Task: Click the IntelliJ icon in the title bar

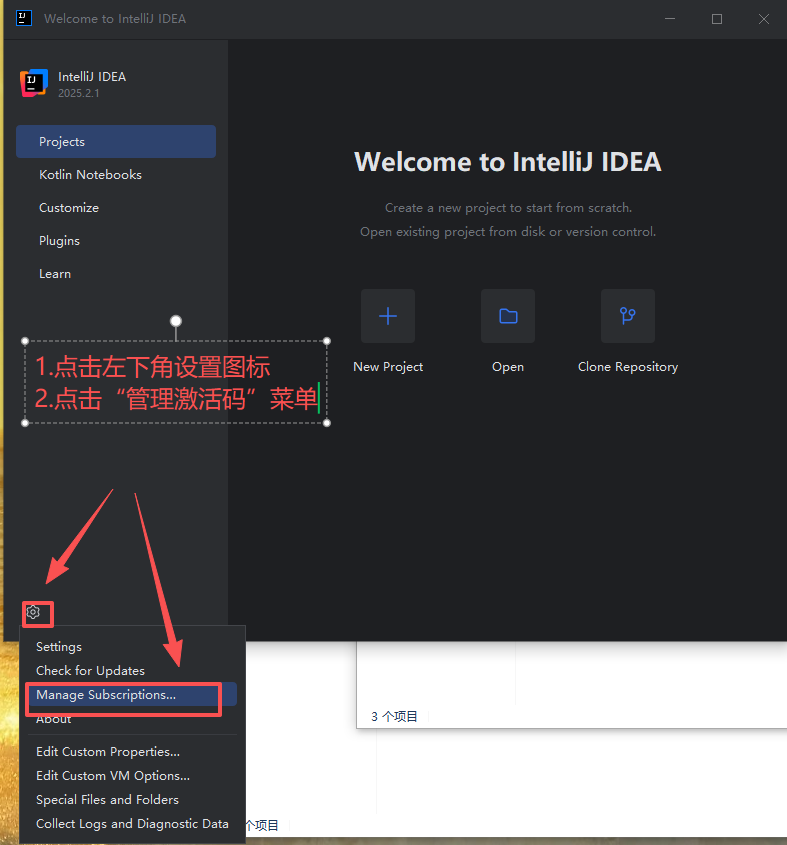Action: tap(24, 18)
